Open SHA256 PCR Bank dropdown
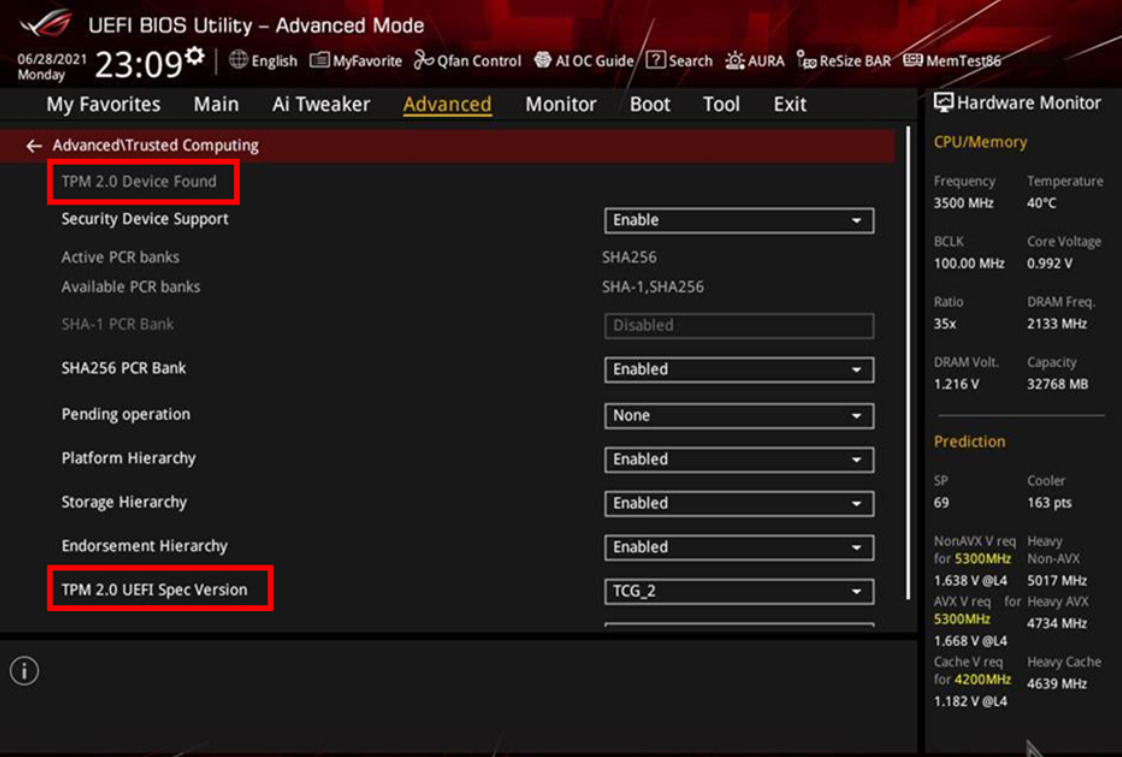 (x=739, y=370)
